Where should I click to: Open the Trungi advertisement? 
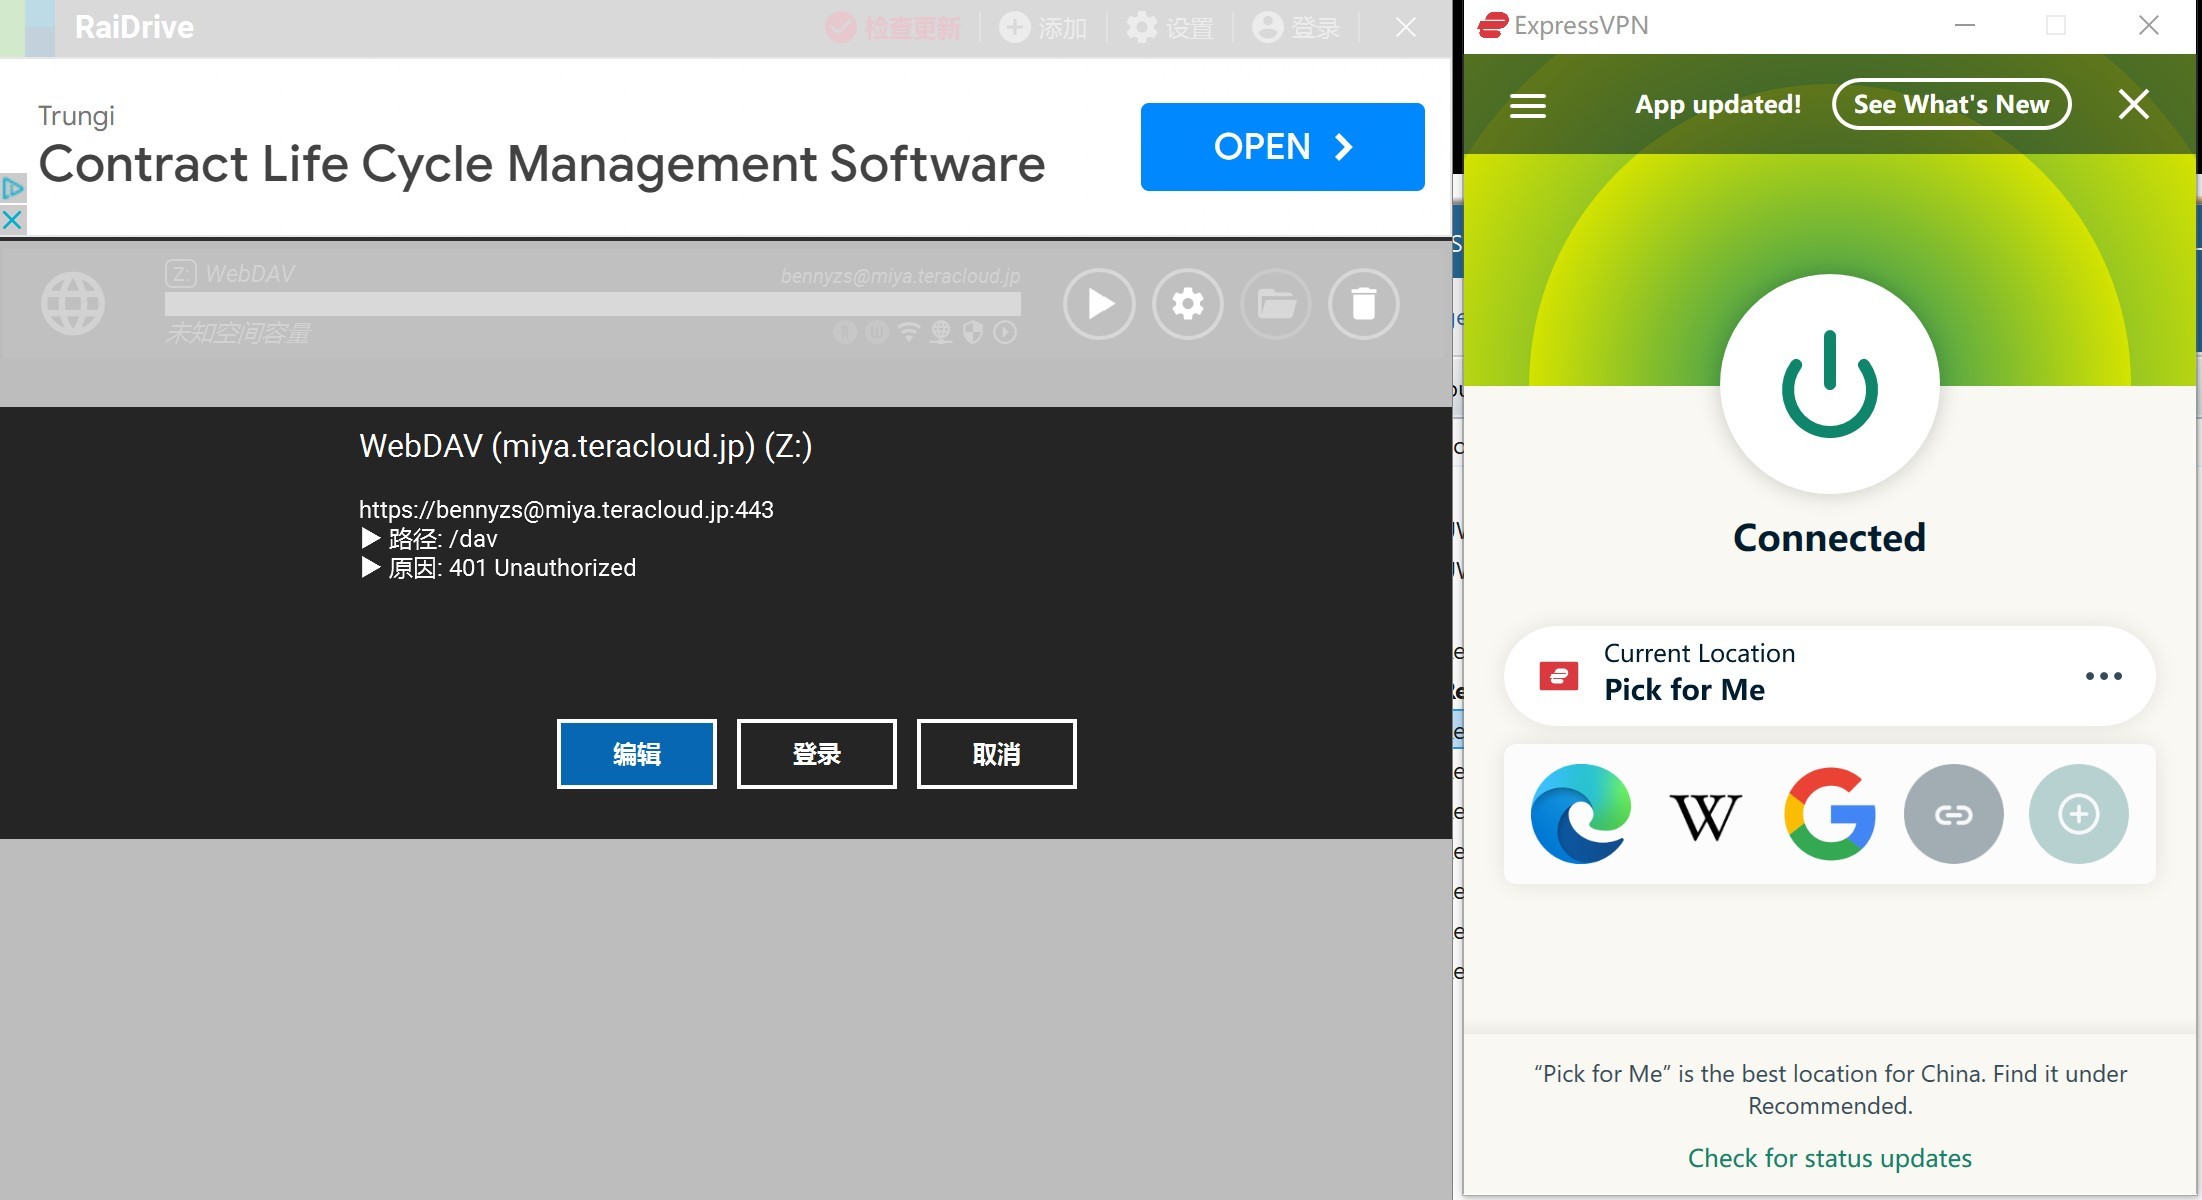[1282, 147]
